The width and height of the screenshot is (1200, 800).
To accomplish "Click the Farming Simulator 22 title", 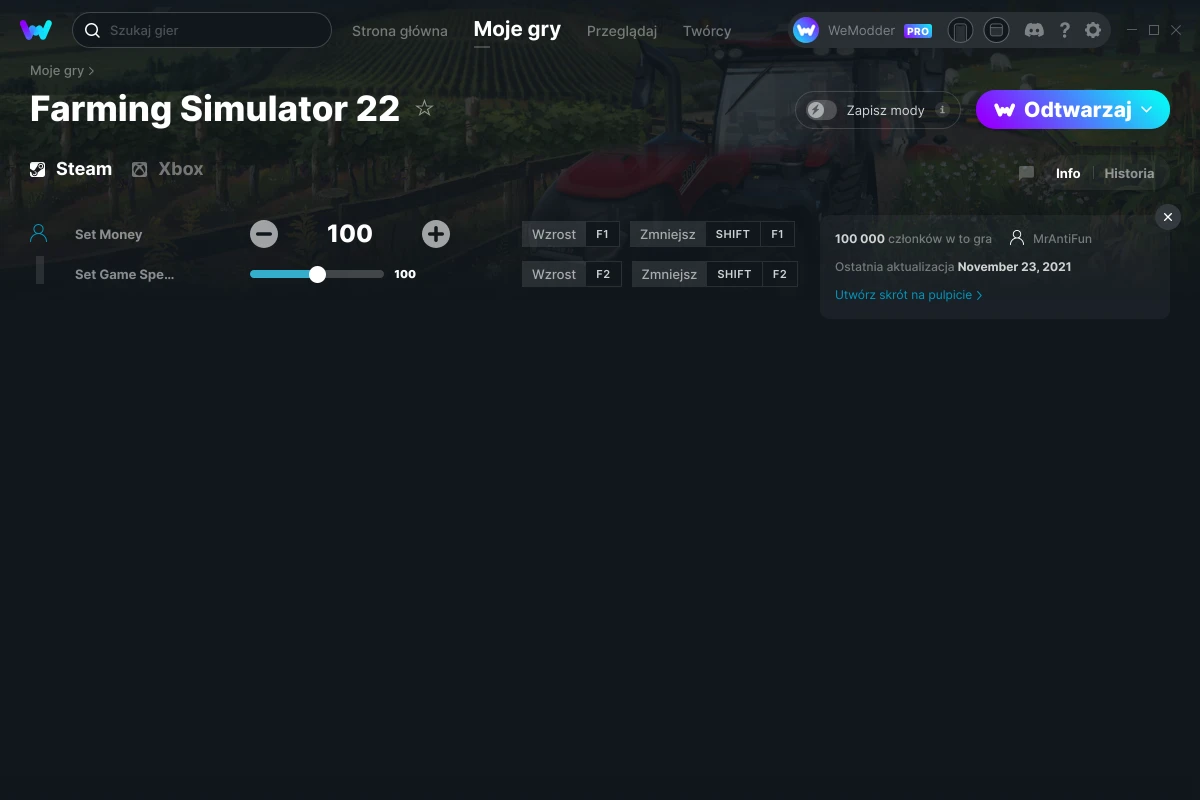I will click(x=215, y=108).
